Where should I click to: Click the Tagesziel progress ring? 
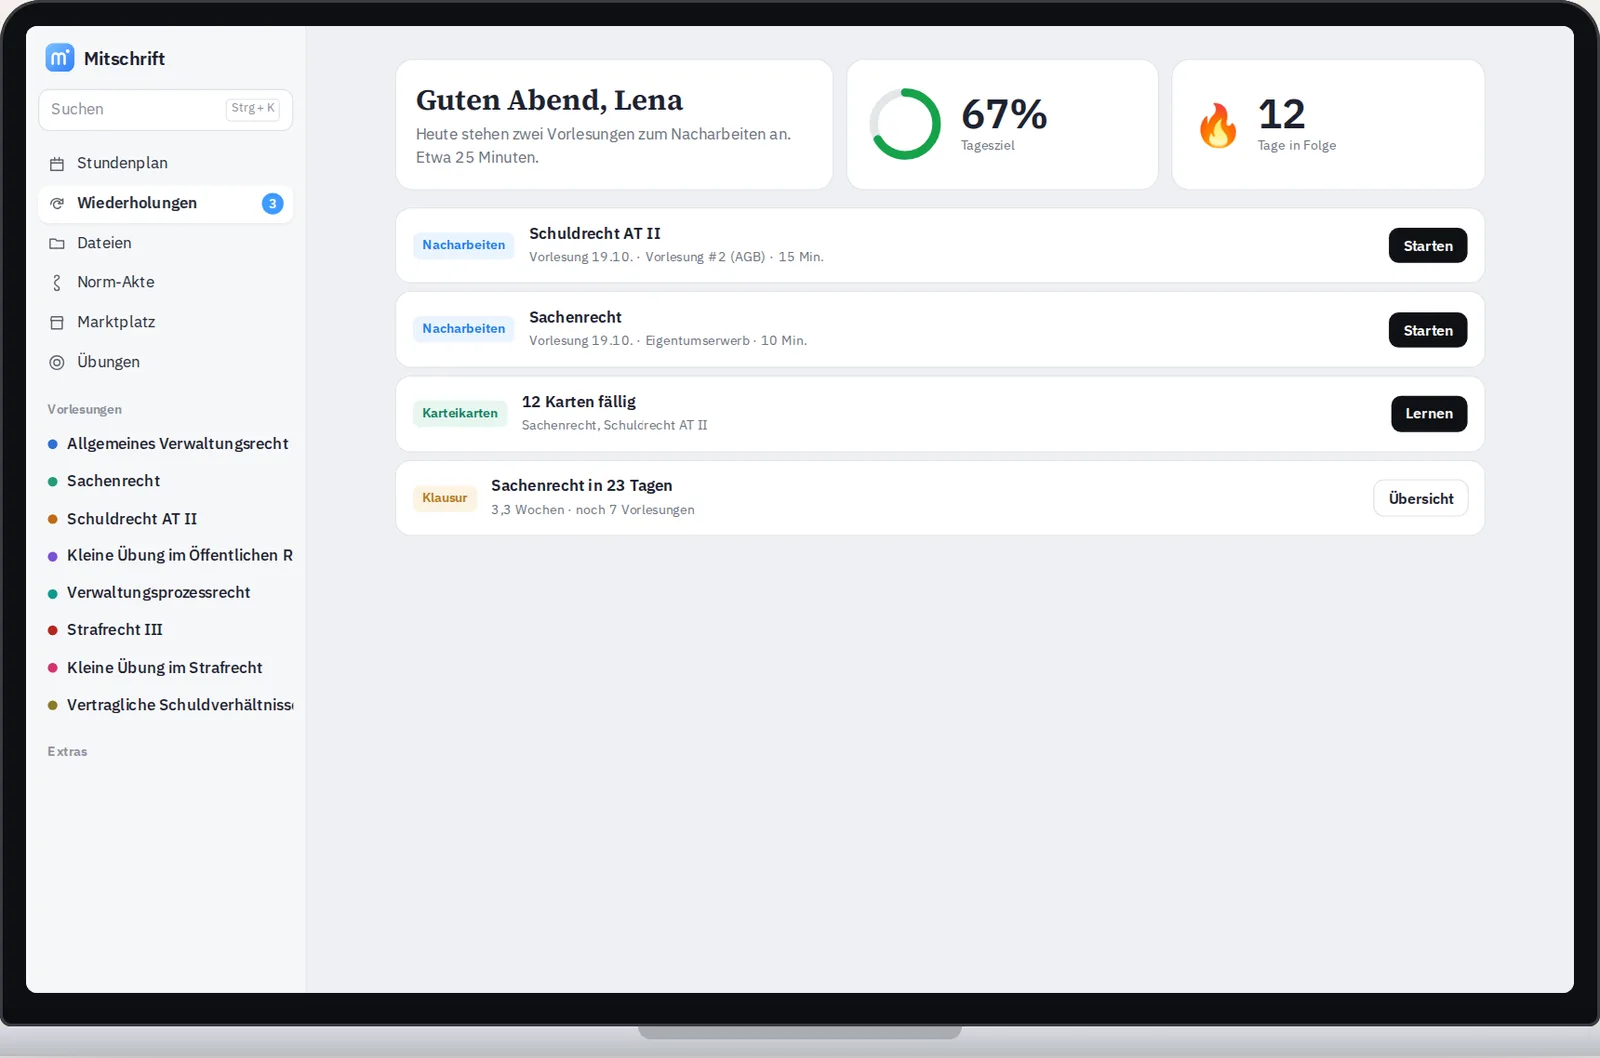pyautogui.click(x=905, y=124)
